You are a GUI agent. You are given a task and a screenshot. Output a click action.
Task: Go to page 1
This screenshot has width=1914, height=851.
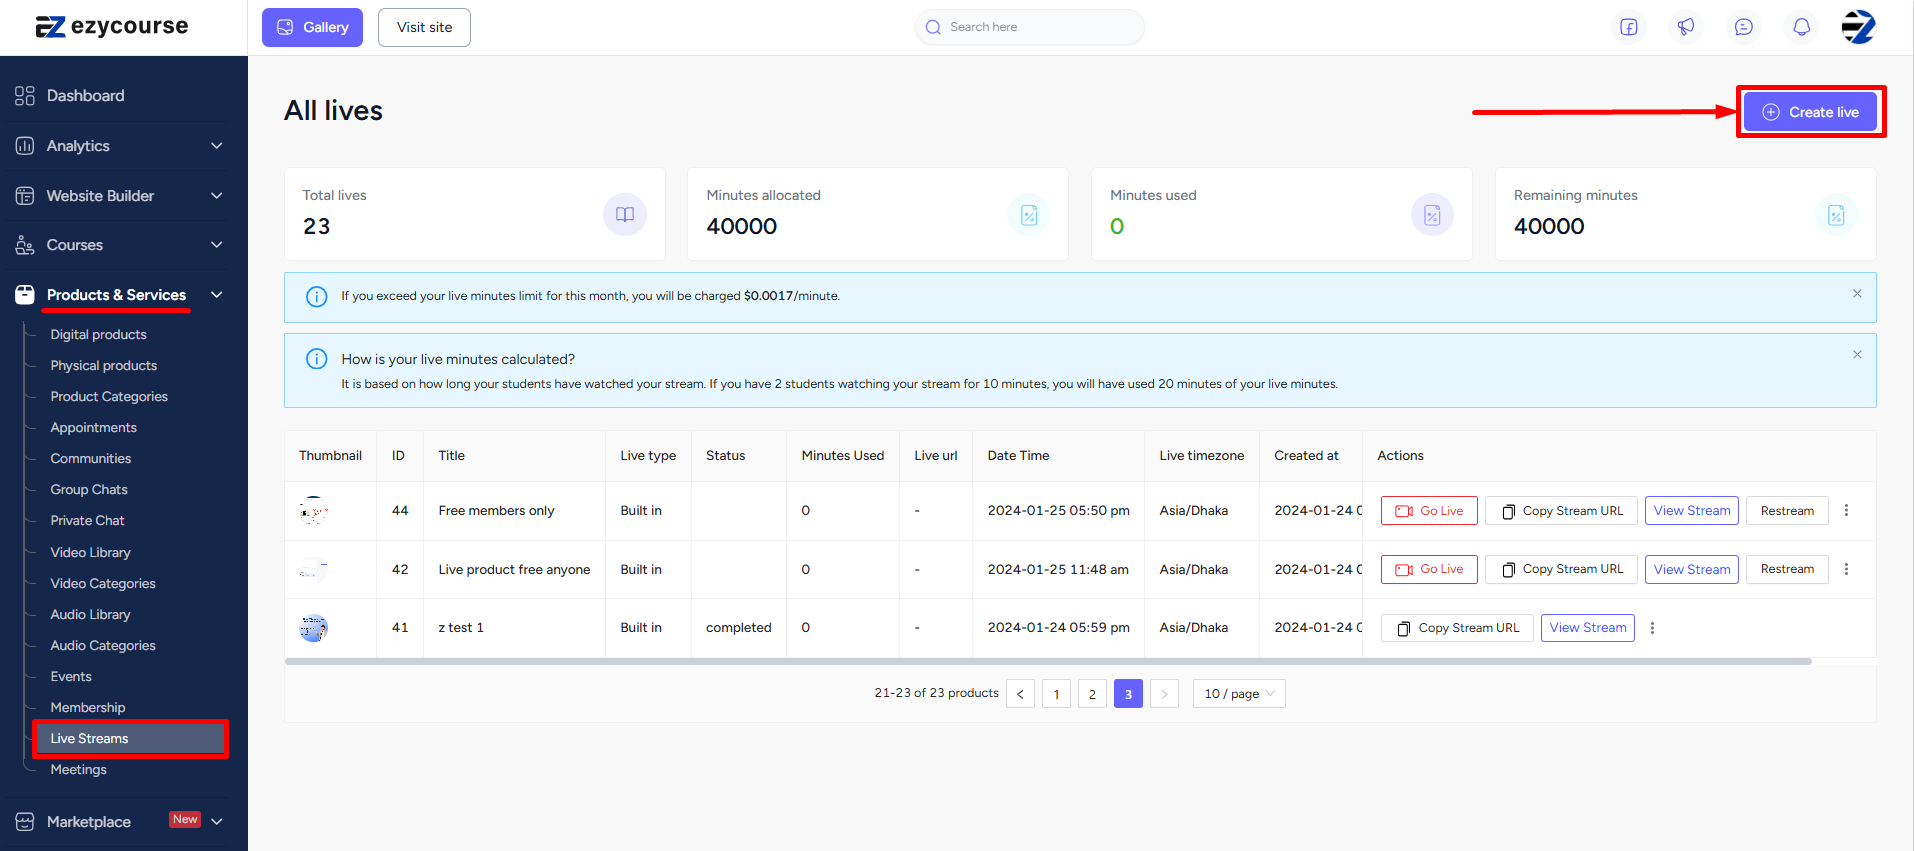click(x=1056, y=694)
